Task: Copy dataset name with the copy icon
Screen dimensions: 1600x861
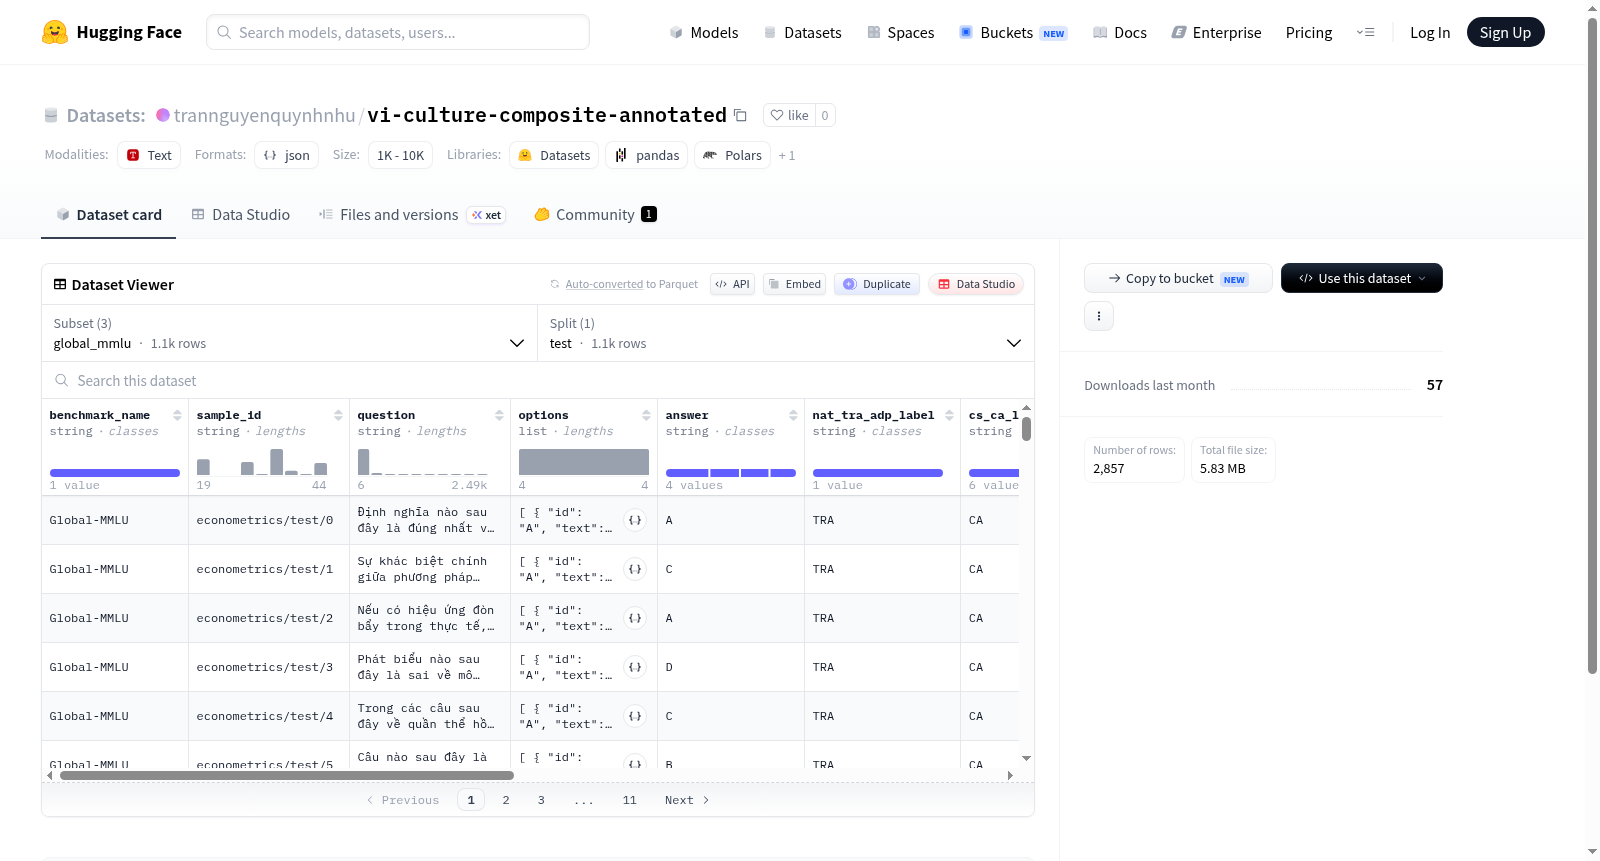Action: tap(740, 115)
